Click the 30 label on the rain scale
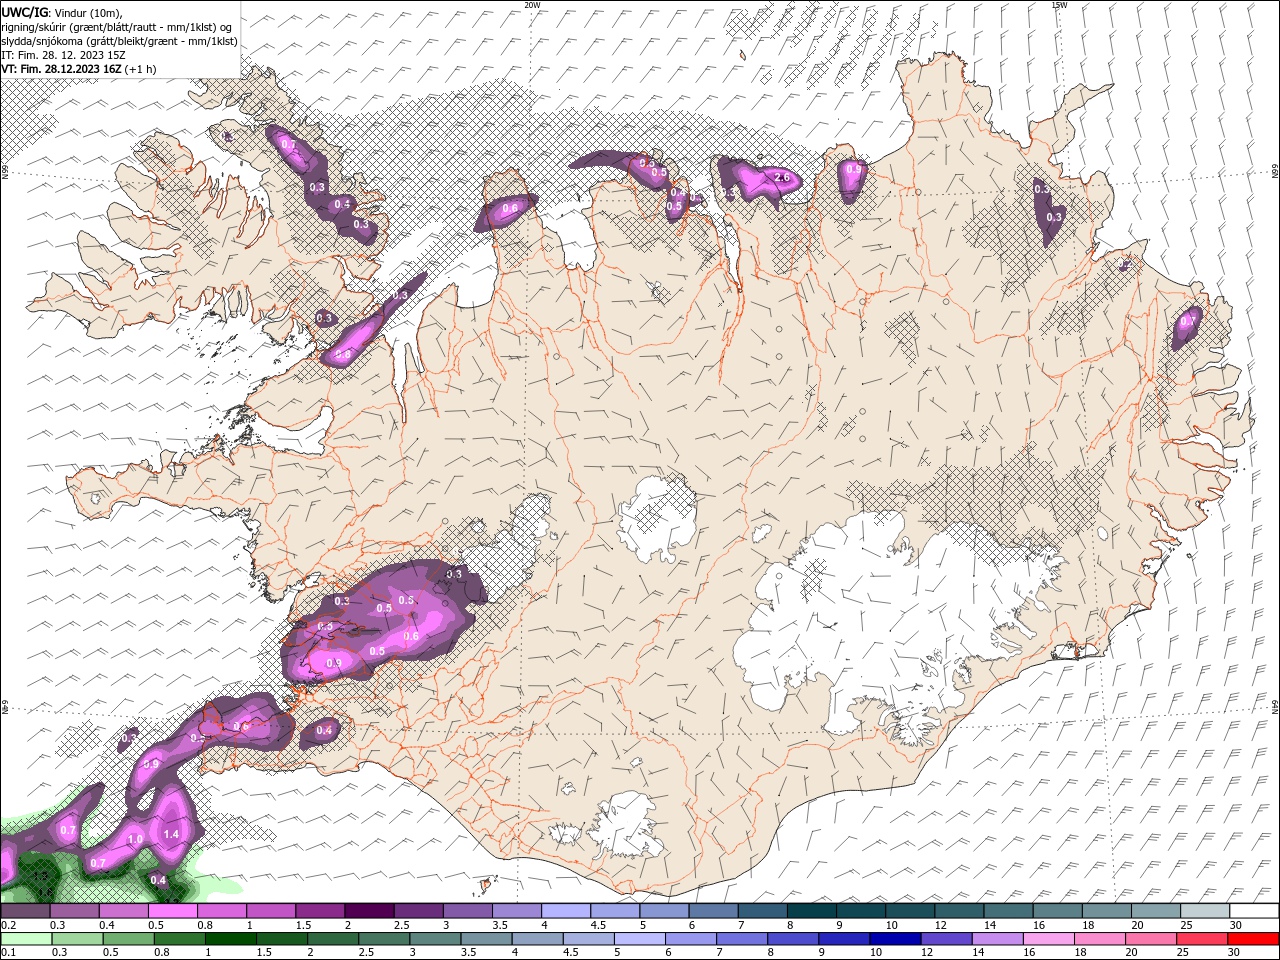The image size is (1280, 960). 1236,953
